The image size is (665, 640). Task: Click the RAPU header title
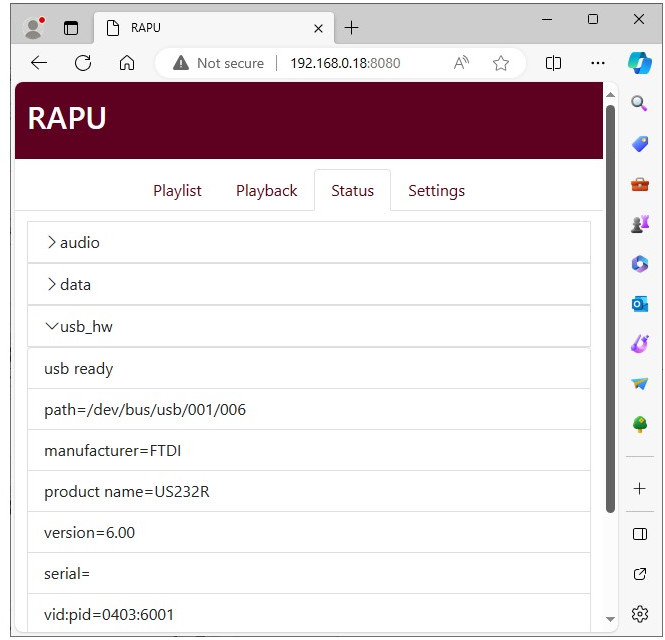67,118
